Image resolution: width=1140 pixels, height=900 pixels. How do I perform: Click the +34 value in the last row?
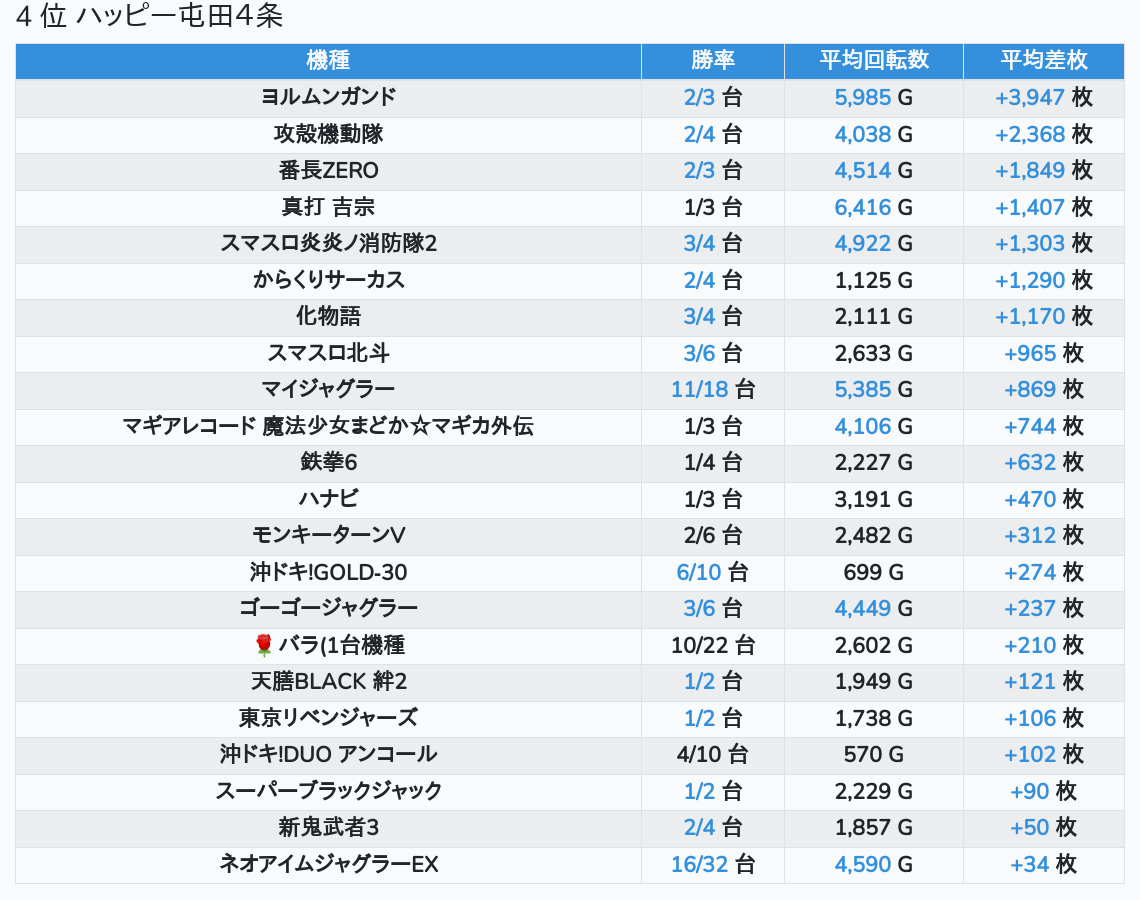(1030, 864)
